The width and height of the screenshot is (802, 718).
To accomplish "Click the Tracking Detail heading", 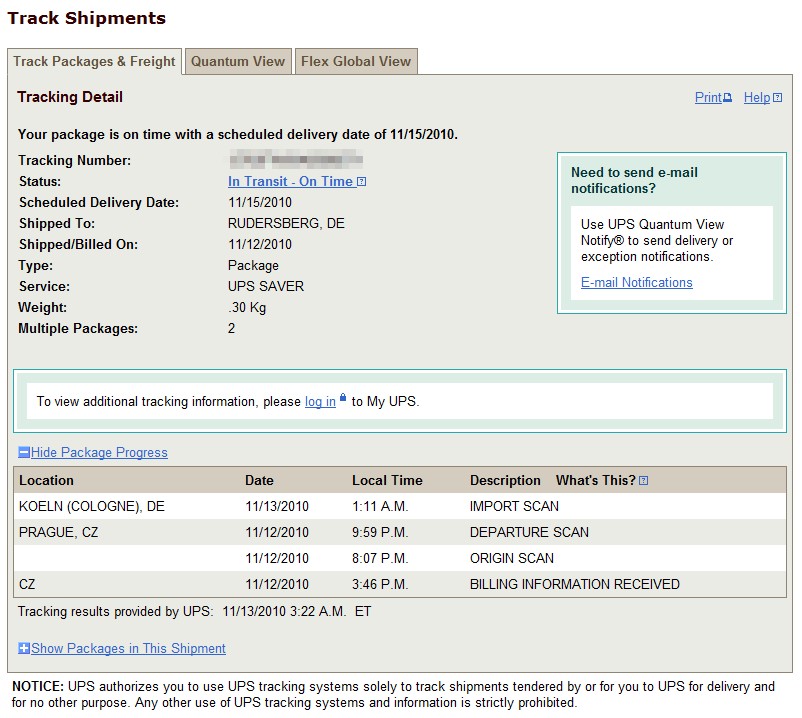I will (x=70, y=97).
